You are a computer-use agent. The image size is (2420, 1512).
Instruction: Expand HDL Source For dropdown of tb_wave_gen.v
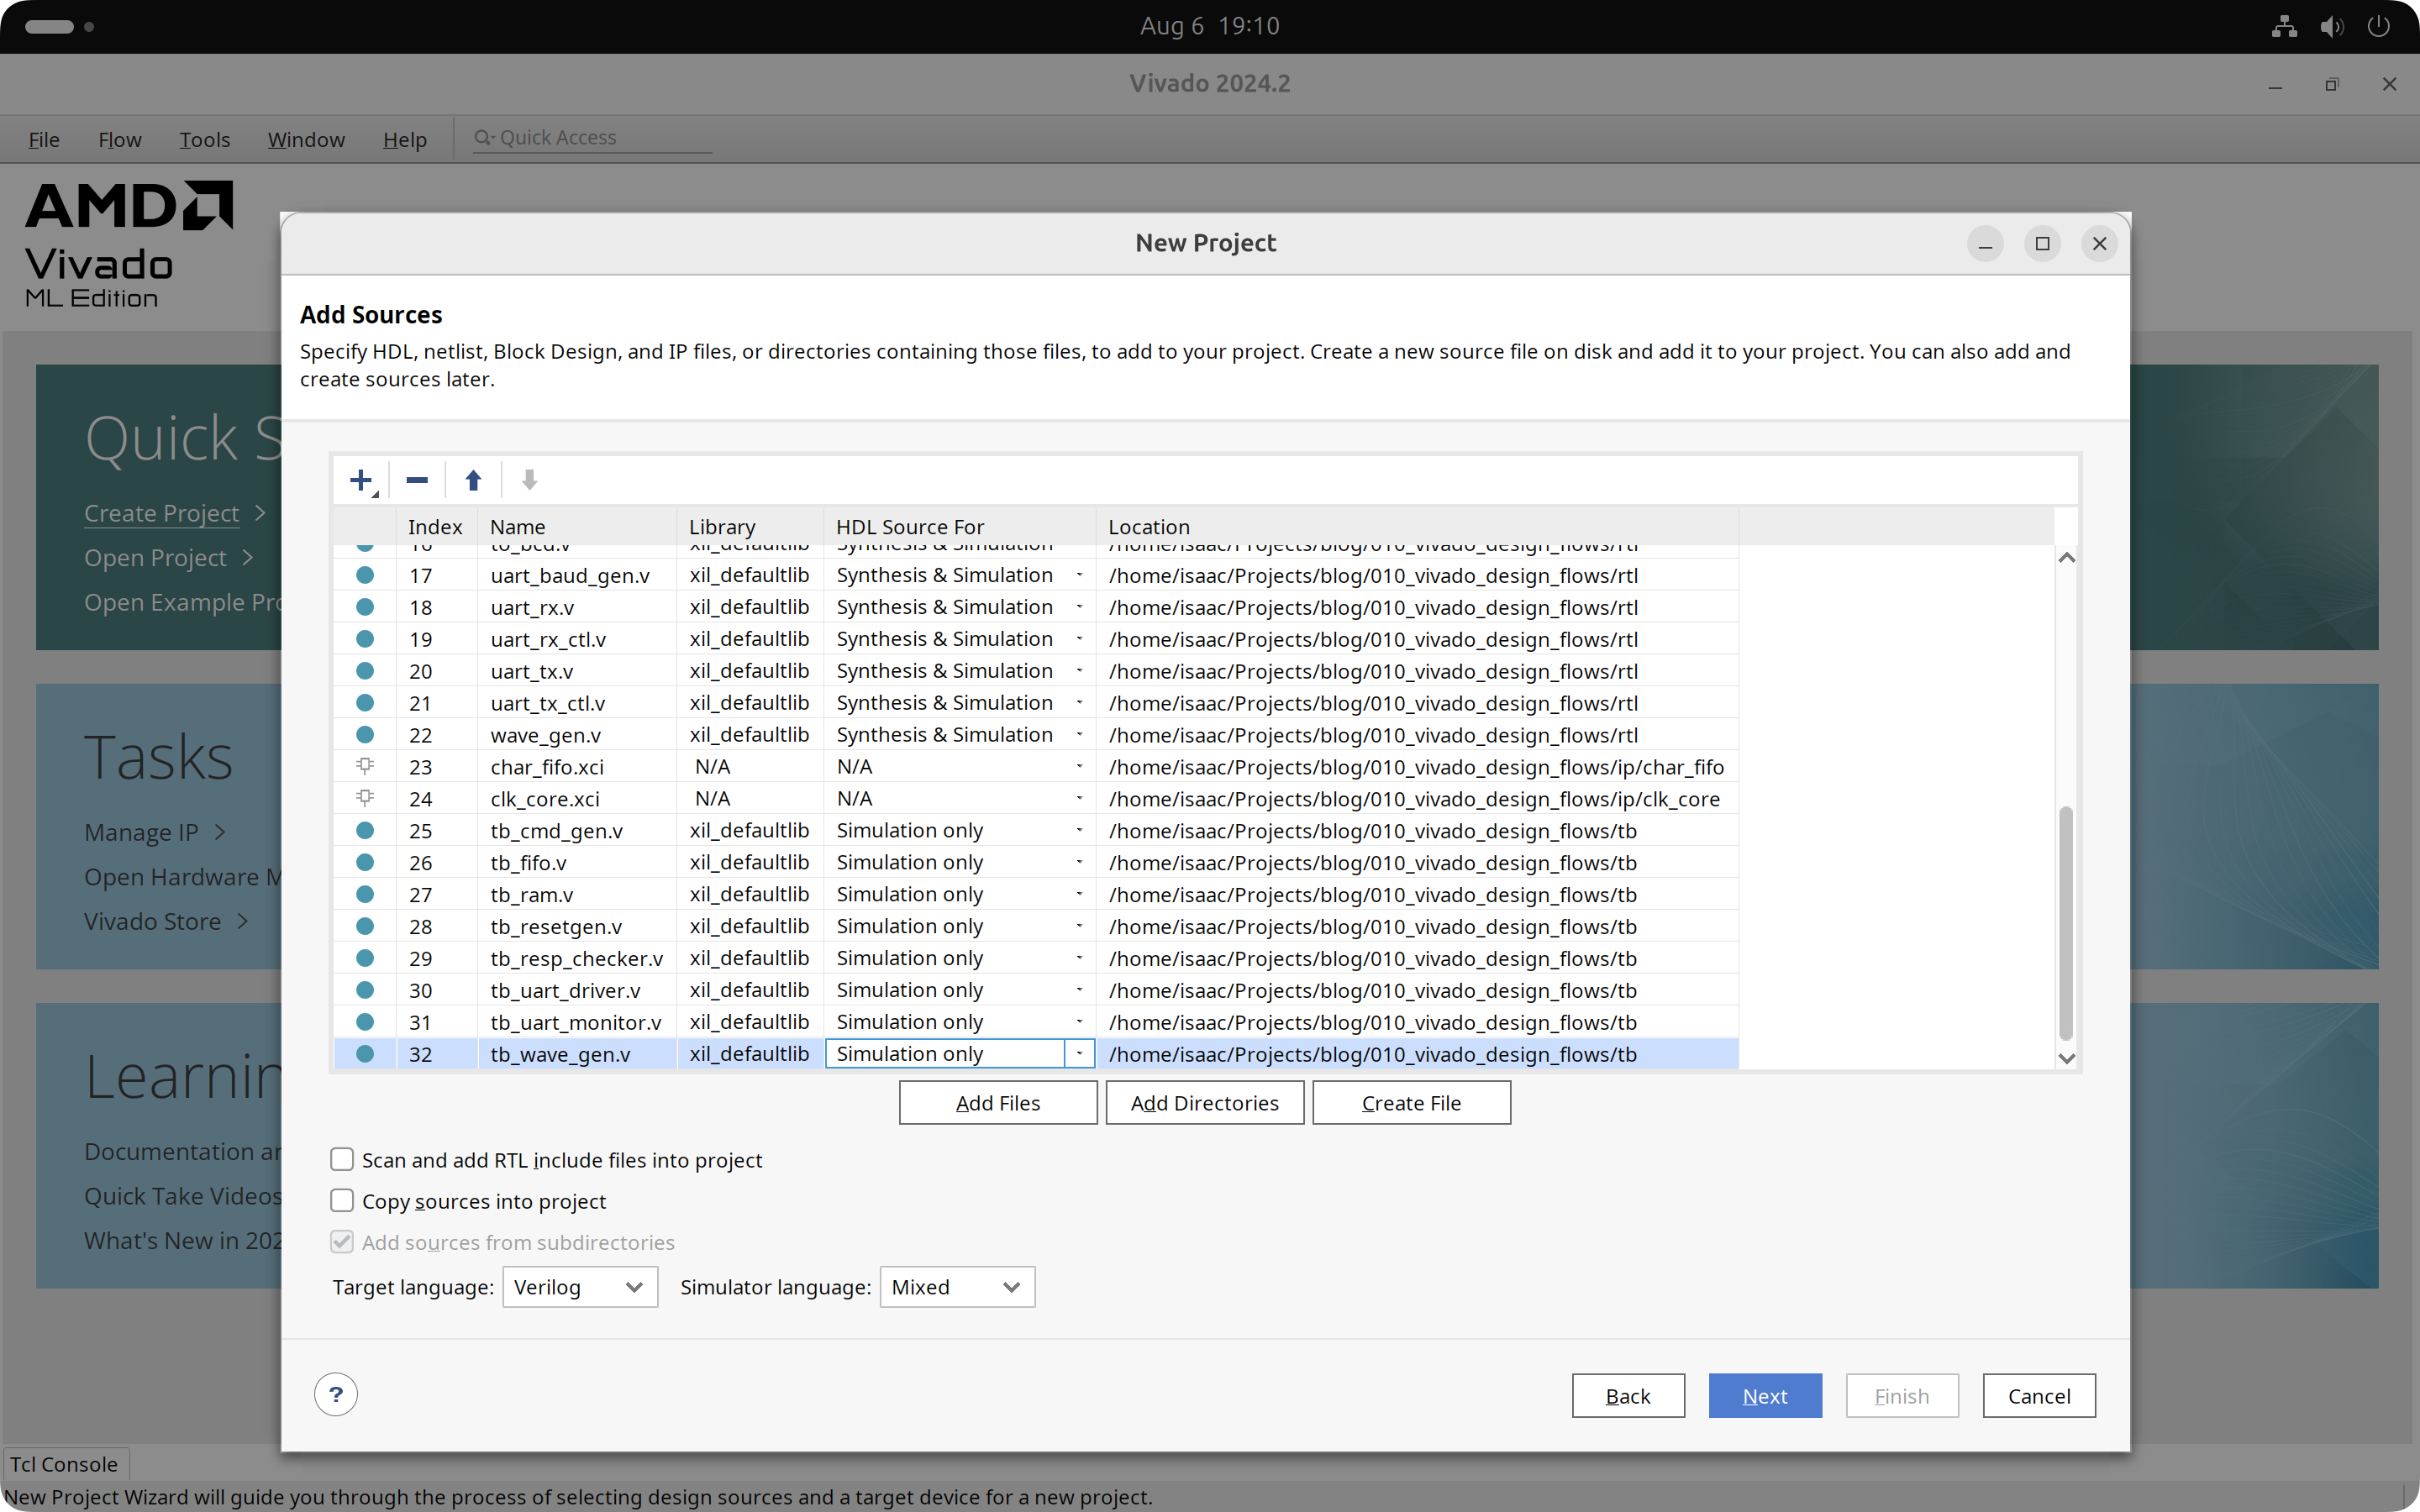(x=1079, y=1054)
